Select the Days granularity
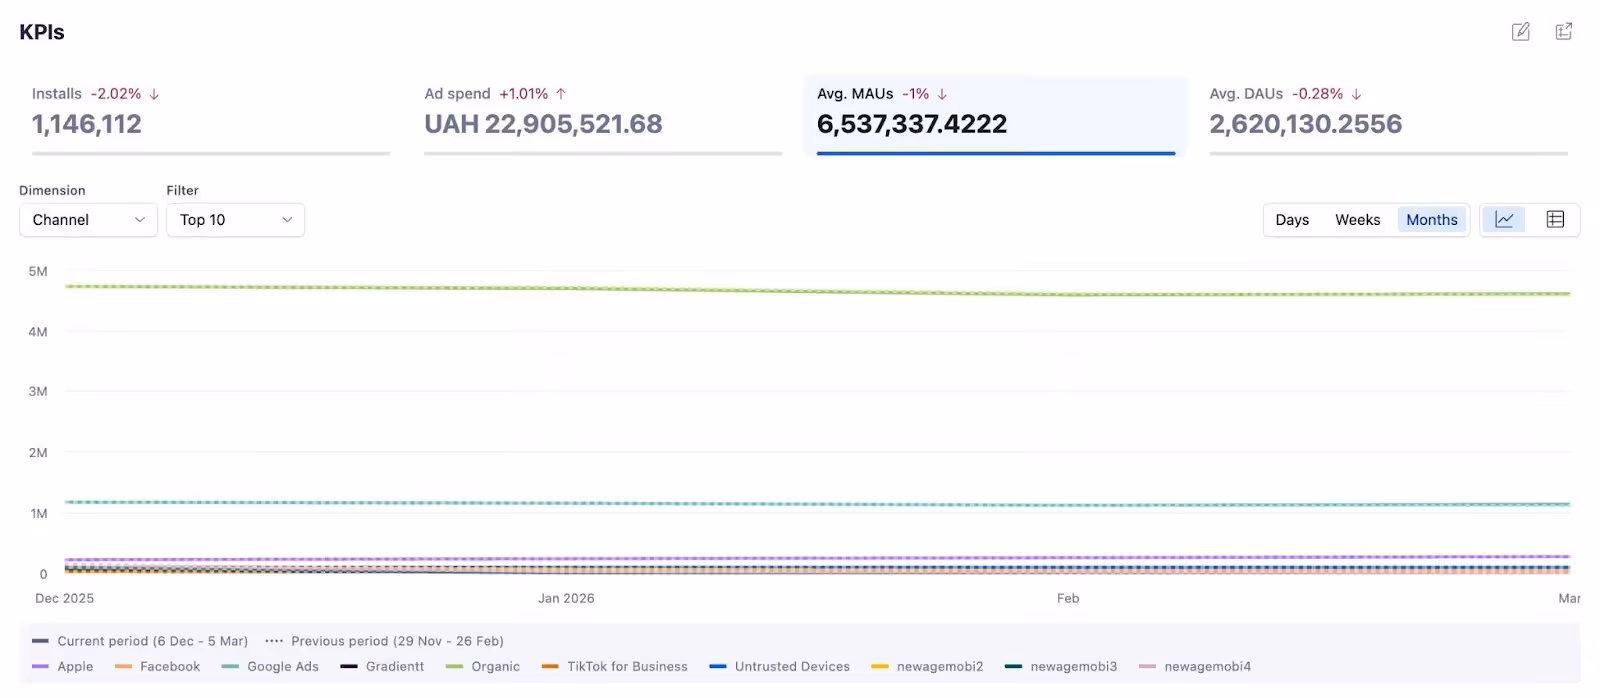The width and height of the screenshot is (1600, 698). point(1292,220)
